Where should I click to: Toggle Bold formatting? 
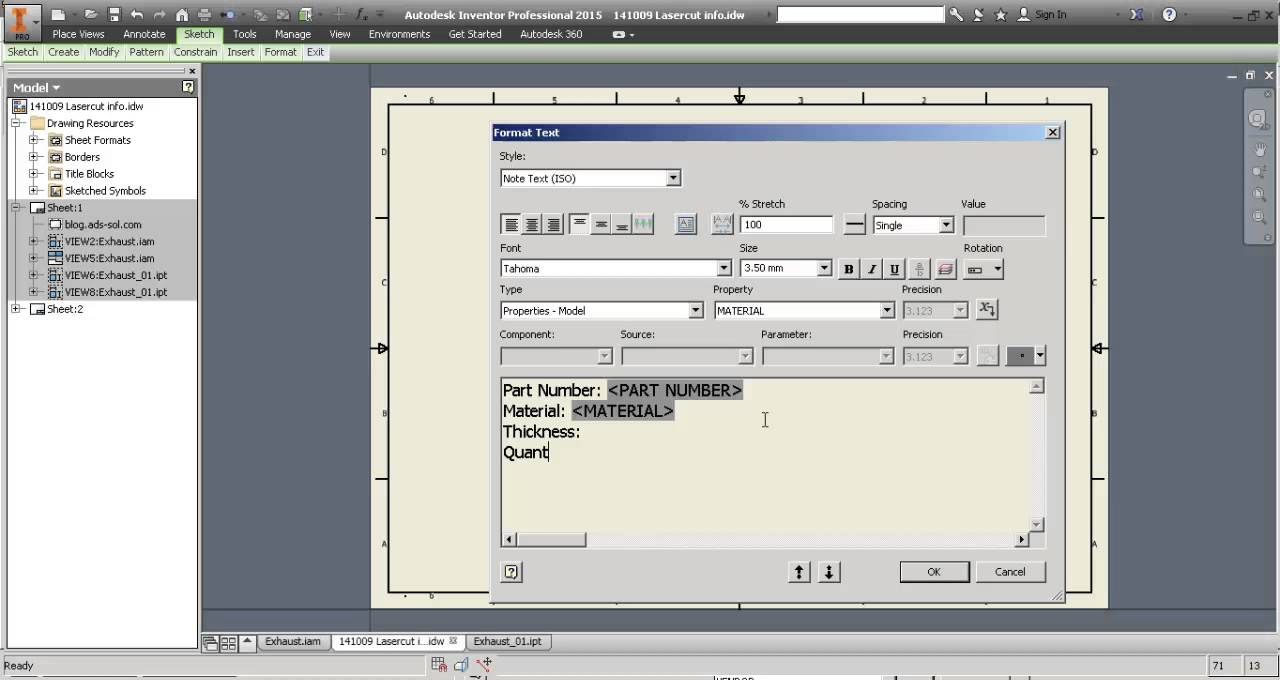(849, 269)
